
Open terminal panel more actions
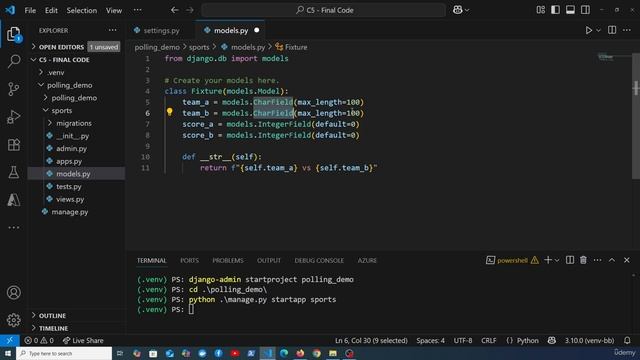[598, 260]
